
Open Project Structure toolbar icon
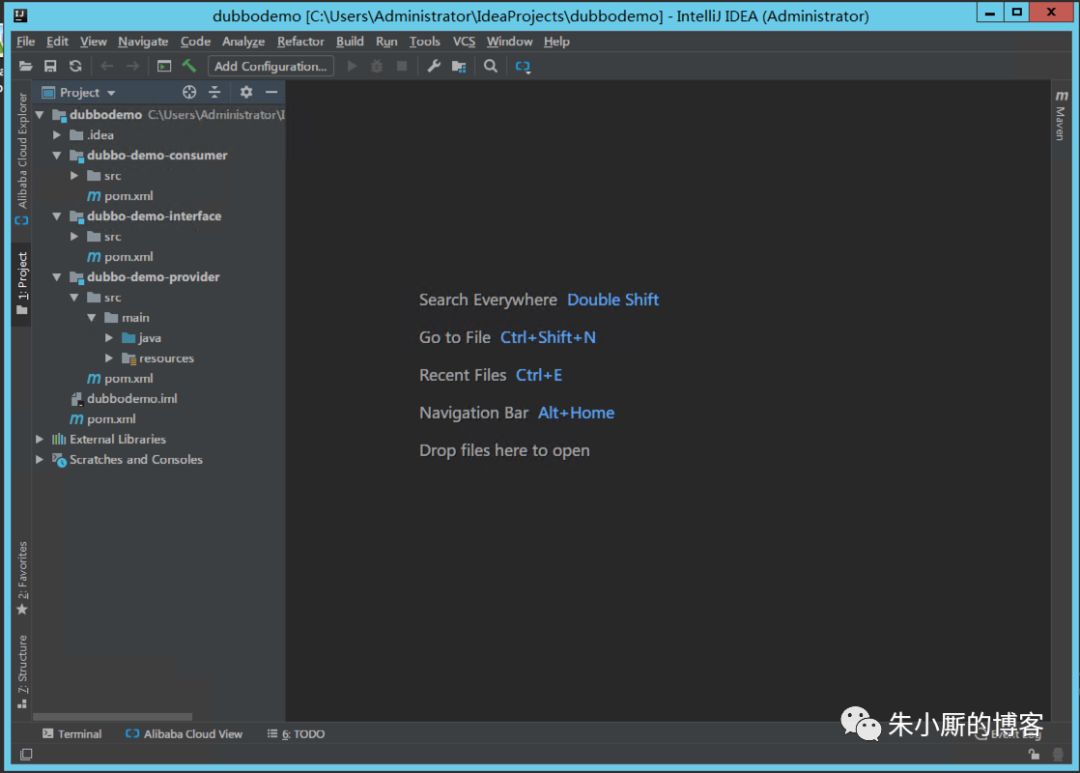tap(459, 66)
